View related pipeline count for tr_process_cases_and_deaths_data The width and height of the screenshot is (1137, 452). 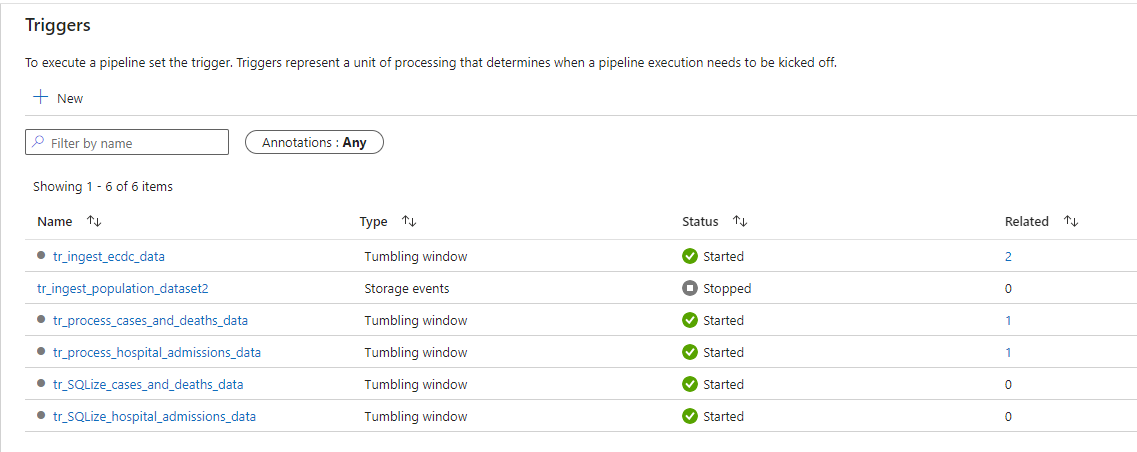[x=1008, y=320]
